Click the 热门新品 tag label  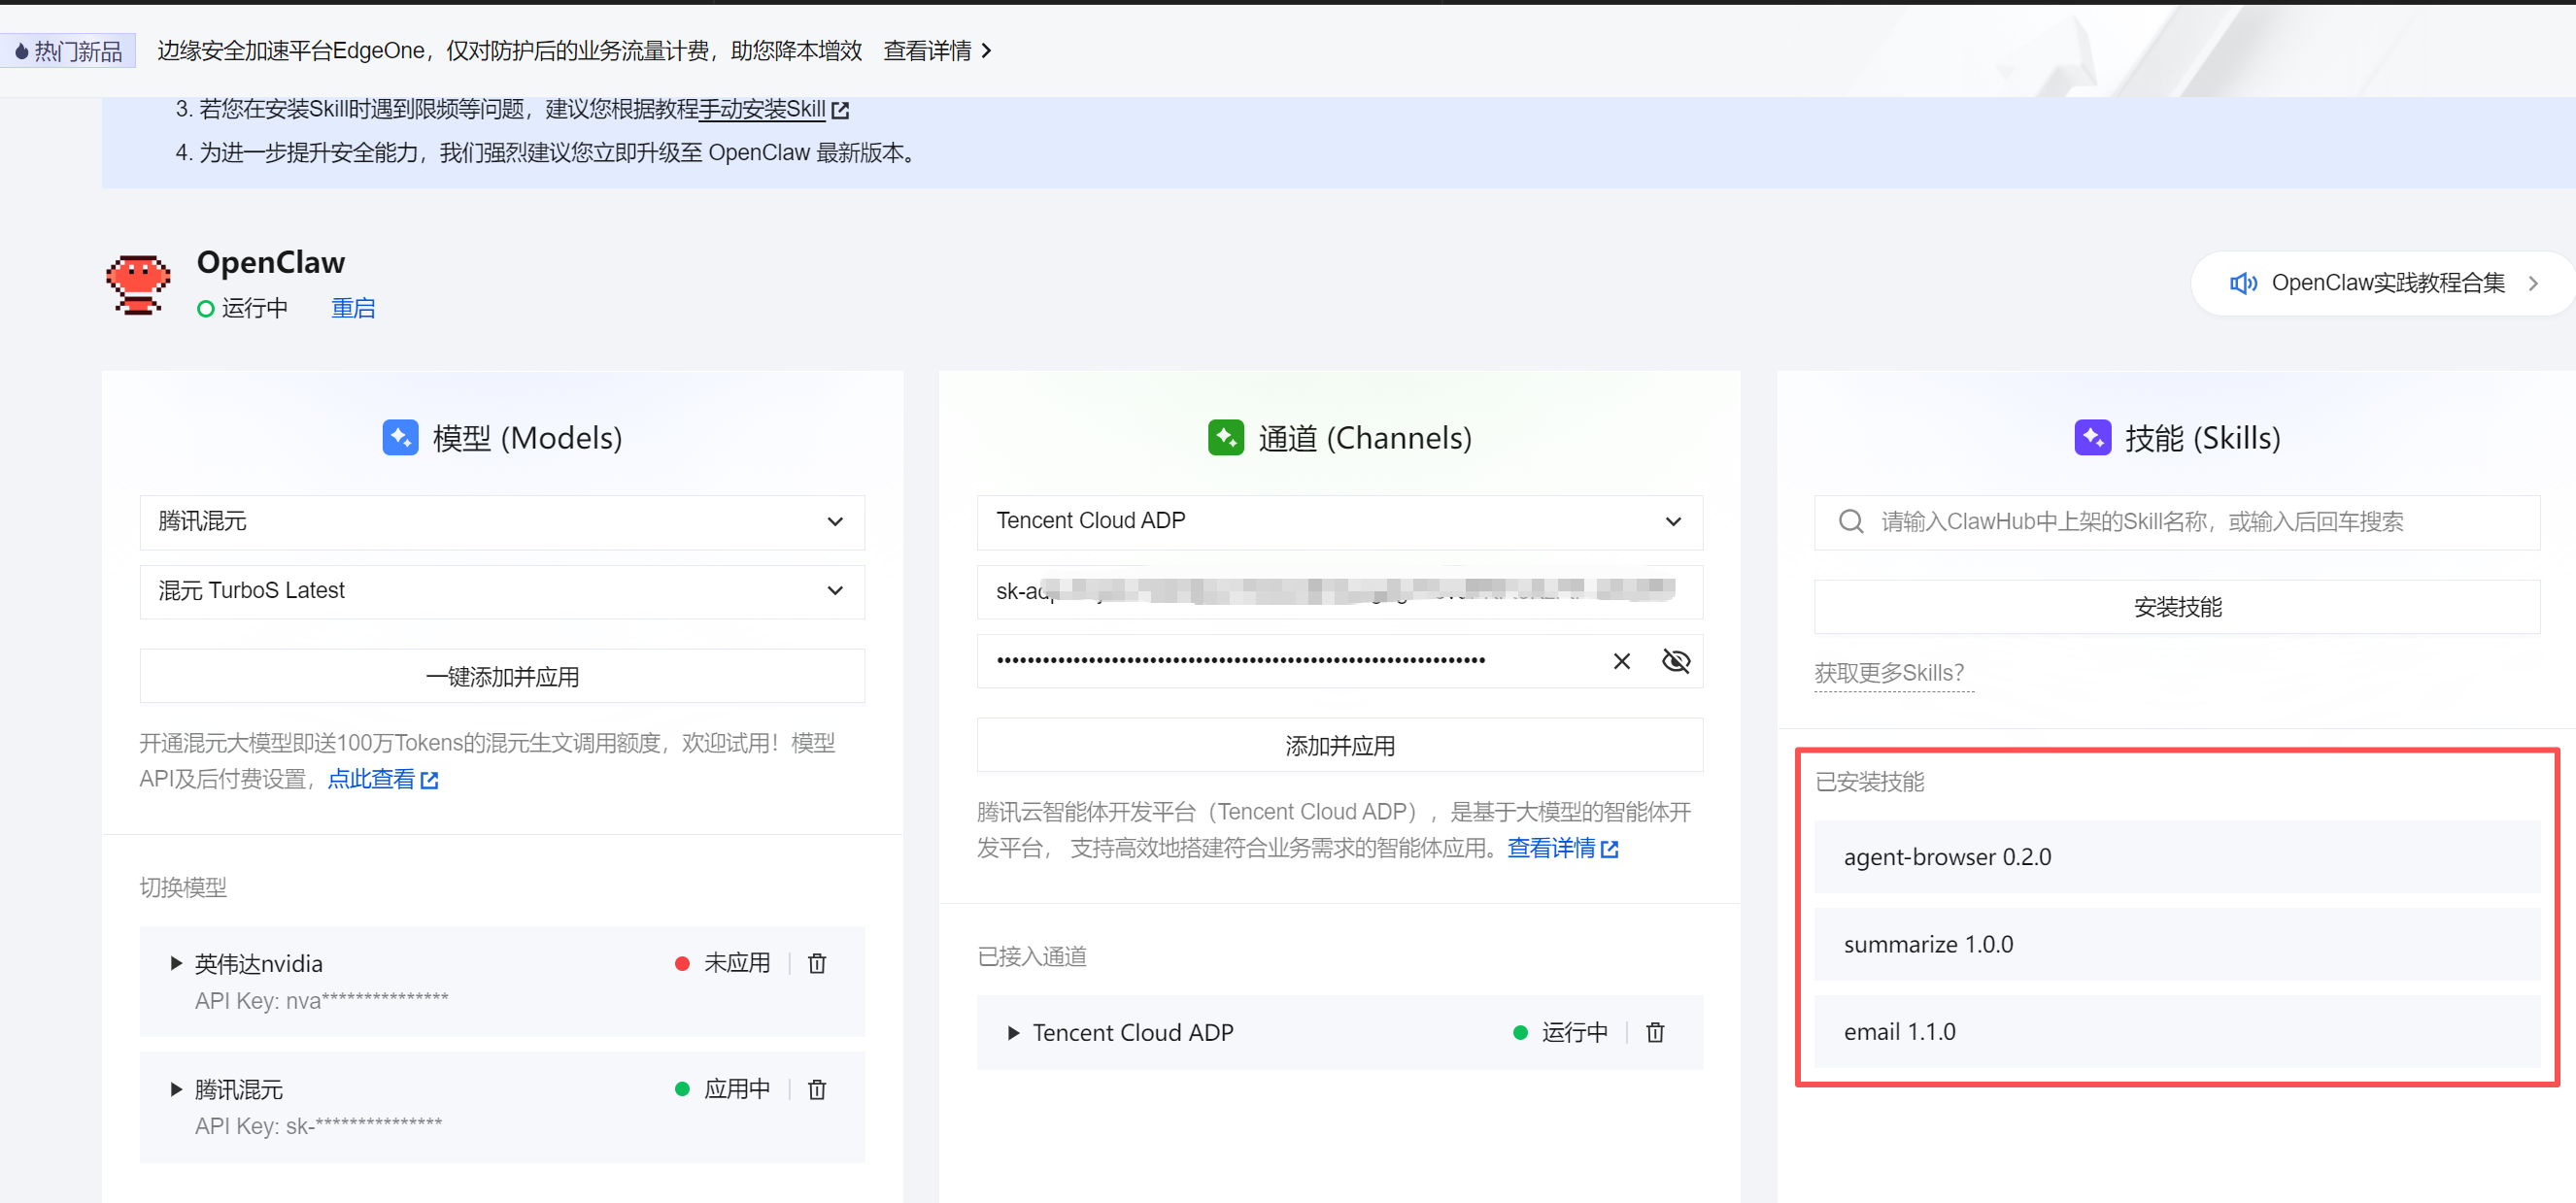[x=68, y=51]
